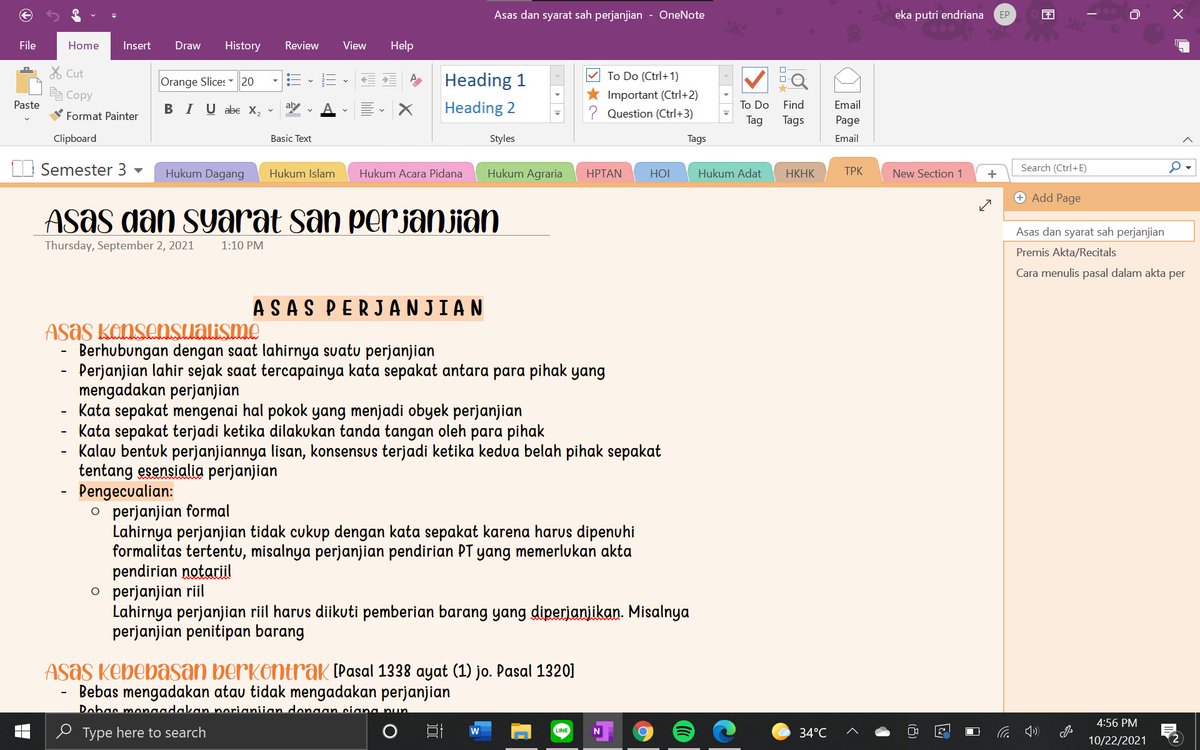Click the Delete X icon in Basic Text
The image size is (1200, 750).
tap(405, 109)
